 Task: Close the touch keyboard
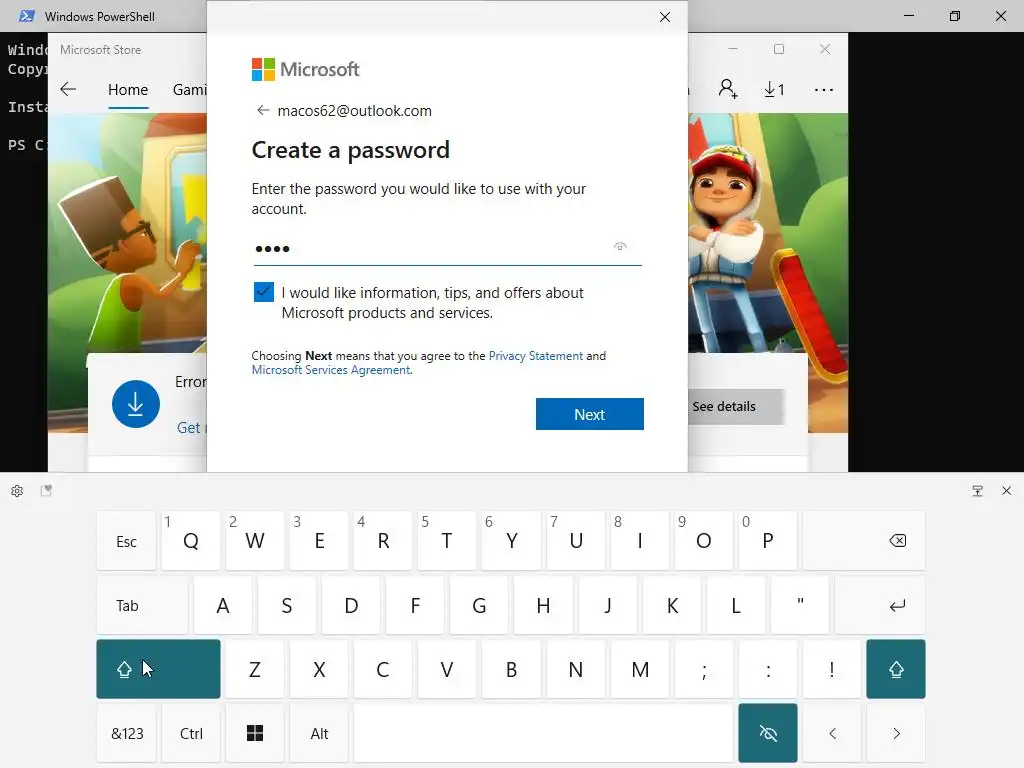1006,490
